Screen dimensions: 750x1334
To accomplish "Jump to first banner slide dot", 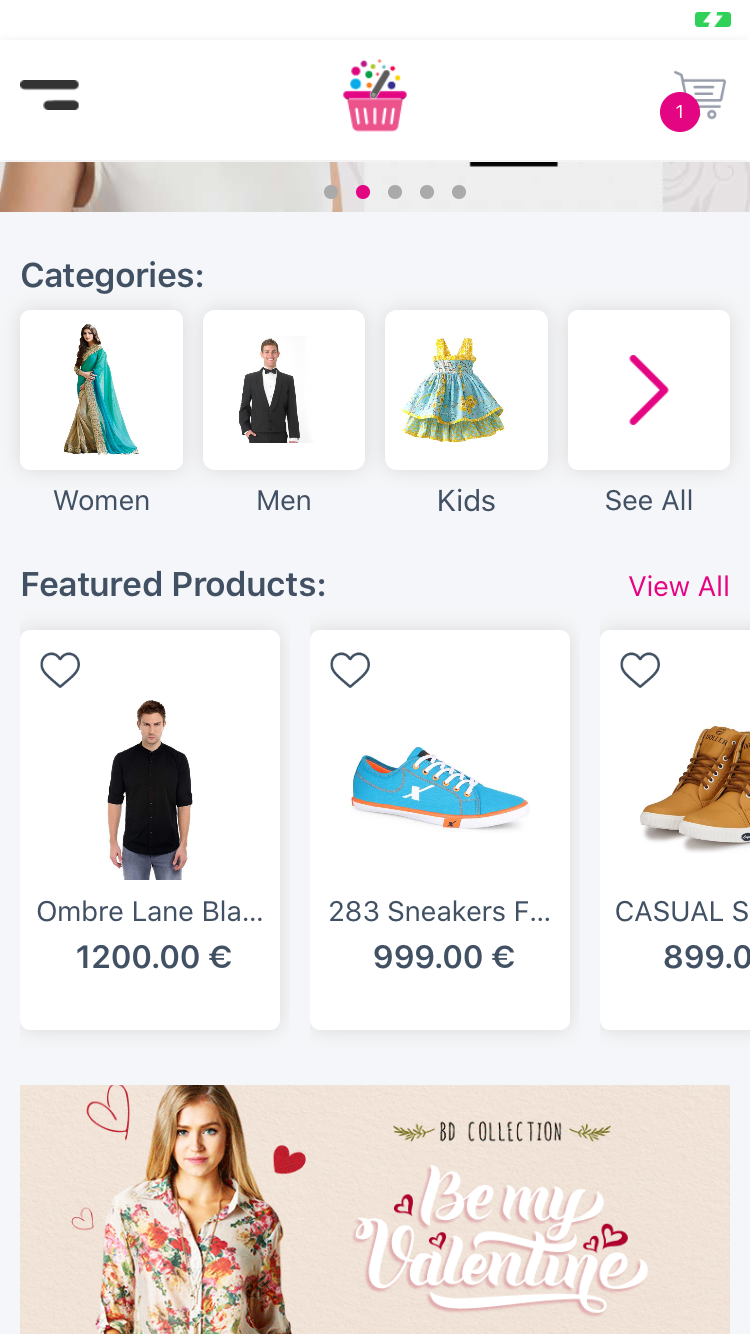I will point(331,192).
